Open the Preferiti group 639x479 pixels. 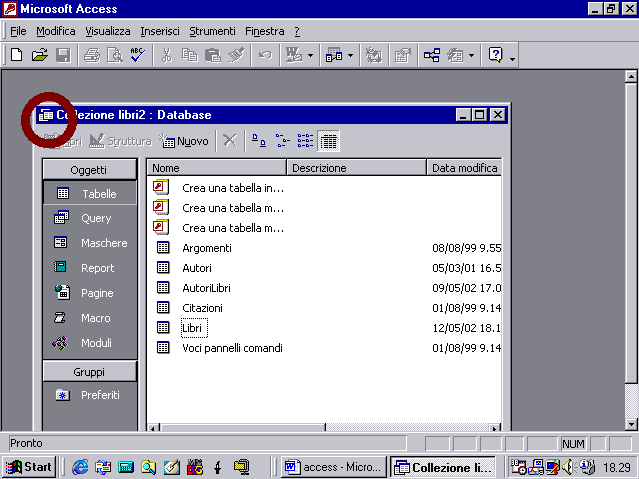click(90, 395)
